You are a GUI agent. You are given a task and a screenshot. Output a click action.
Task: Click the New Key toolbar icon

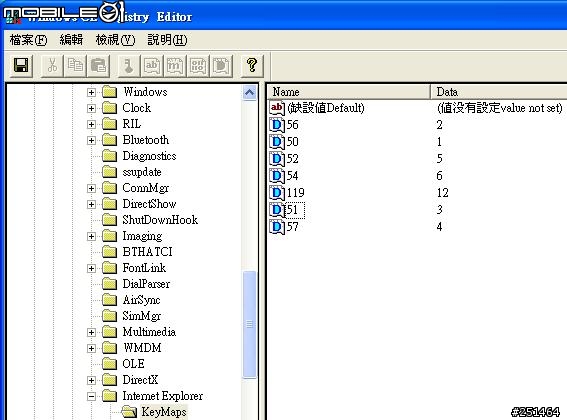(129, 66)
